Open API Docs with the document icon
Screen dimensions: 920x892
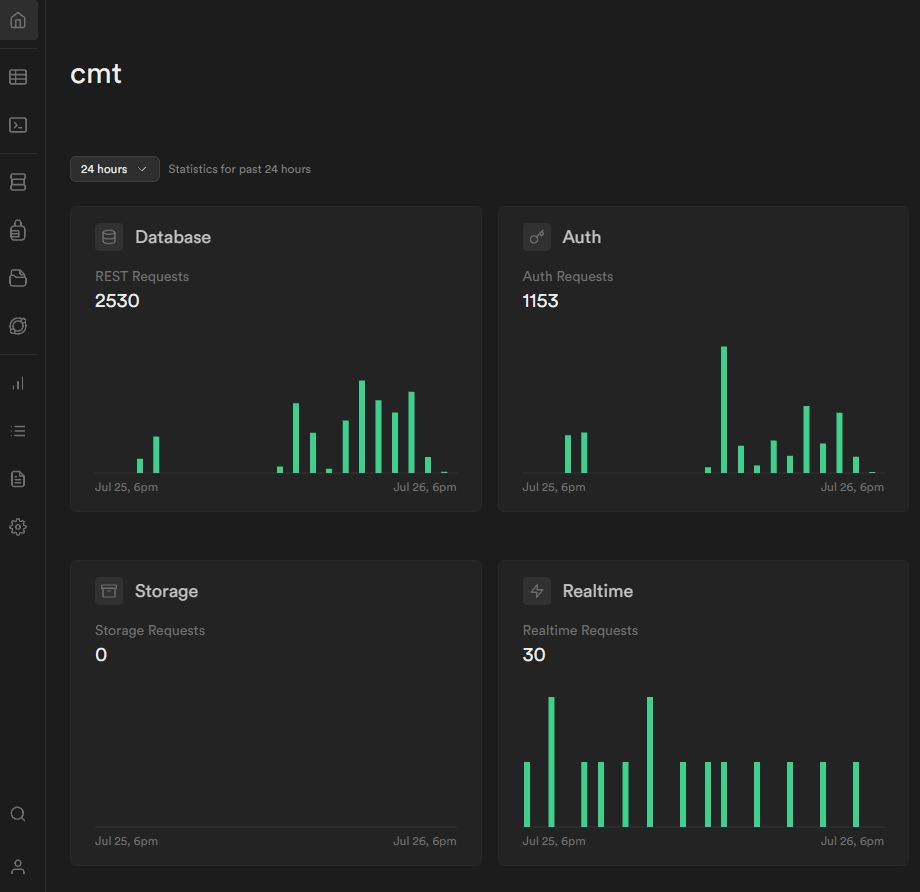click(18, 479)
